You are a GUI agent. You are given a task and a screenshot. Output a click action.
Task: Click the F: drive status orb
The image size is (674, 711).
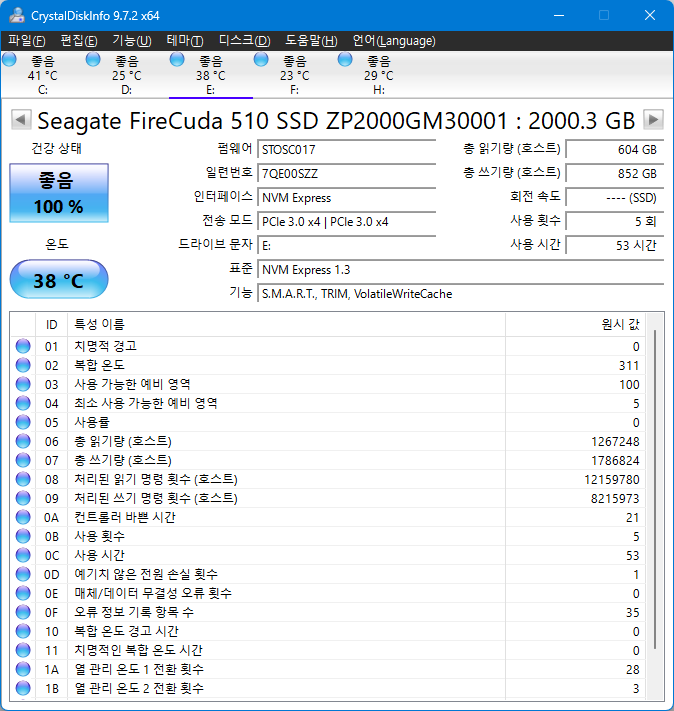click(261, 59)
